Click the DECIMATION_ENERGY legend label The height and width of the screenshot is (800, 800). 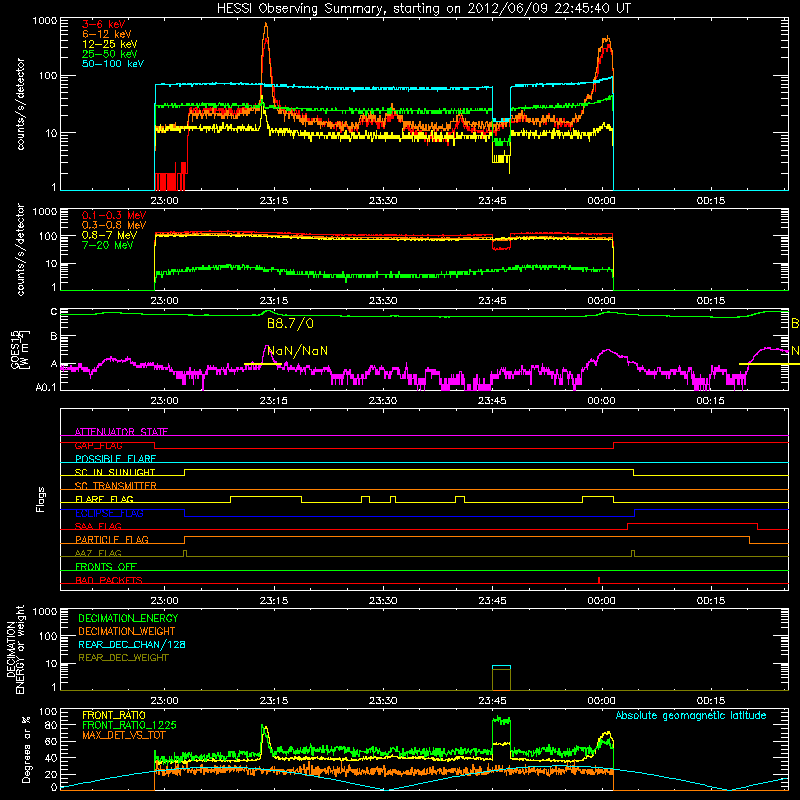tap(128, 618)
